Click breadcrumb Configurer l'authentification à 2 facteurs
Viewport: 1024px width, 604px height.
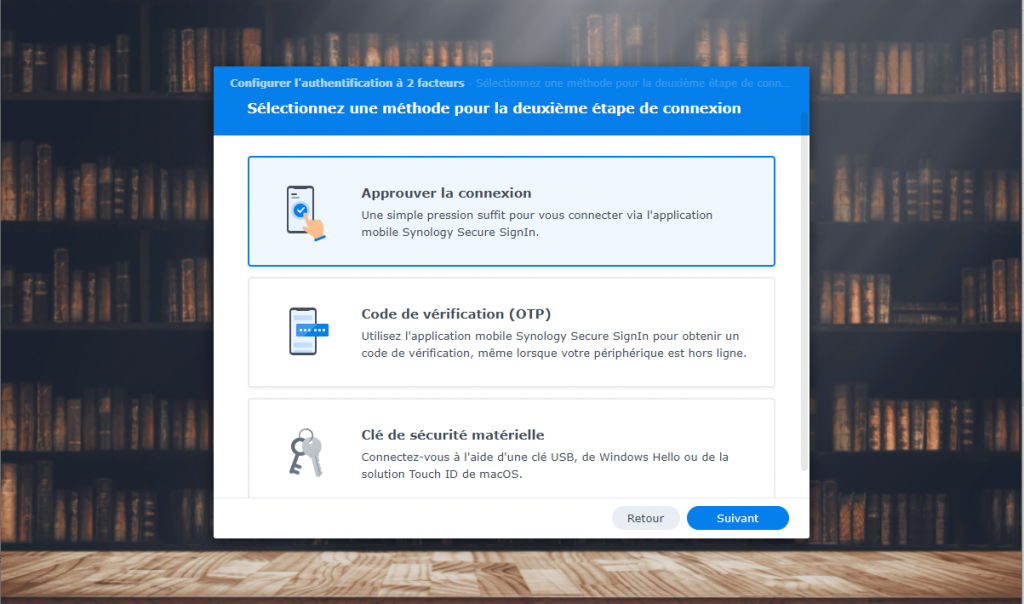pos(347,83)
